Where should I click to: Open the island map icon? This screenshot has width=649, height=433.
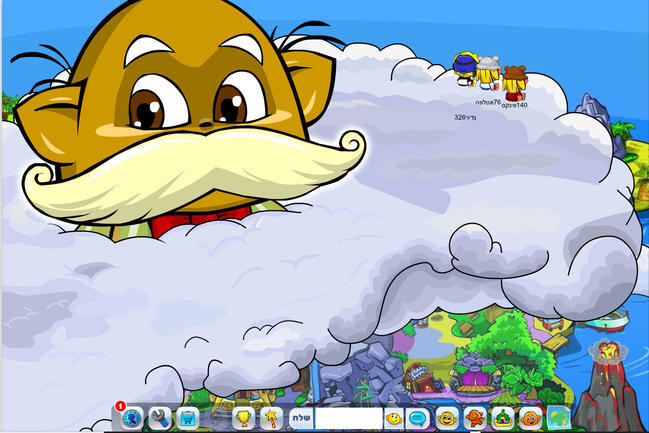pos(558,418)
